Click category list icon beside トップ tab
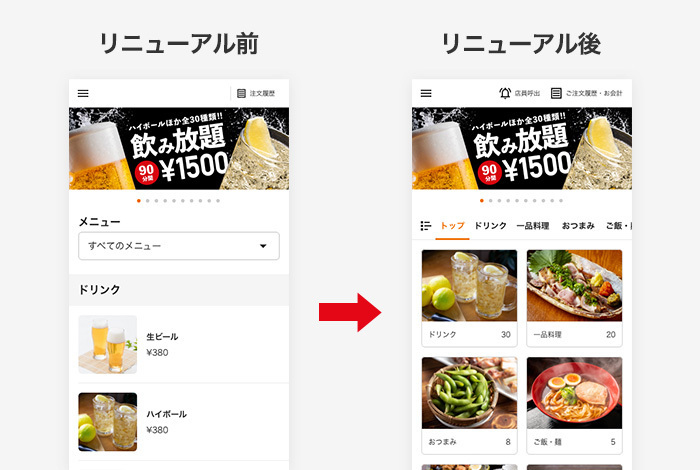 [425, 226]
